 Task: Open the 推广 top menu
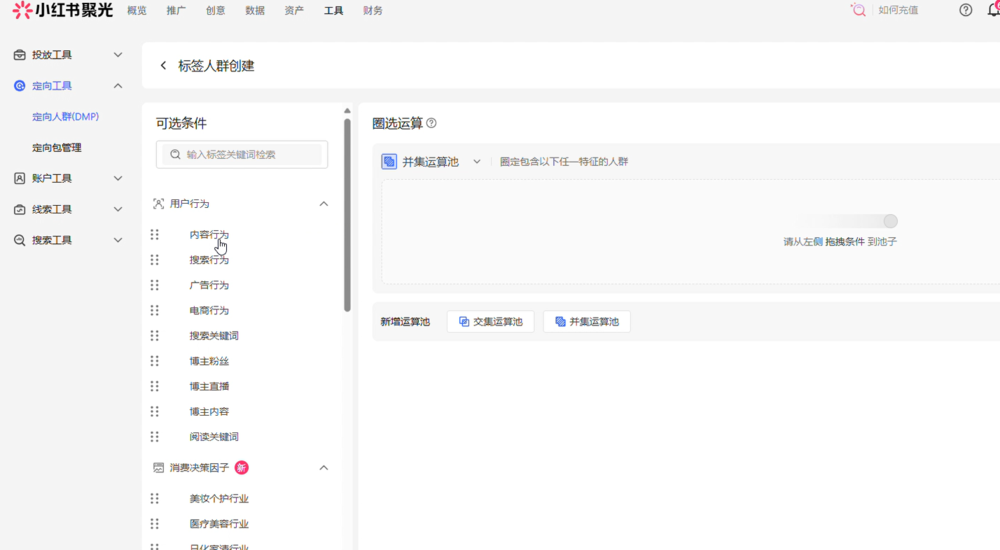pos(176,11)
